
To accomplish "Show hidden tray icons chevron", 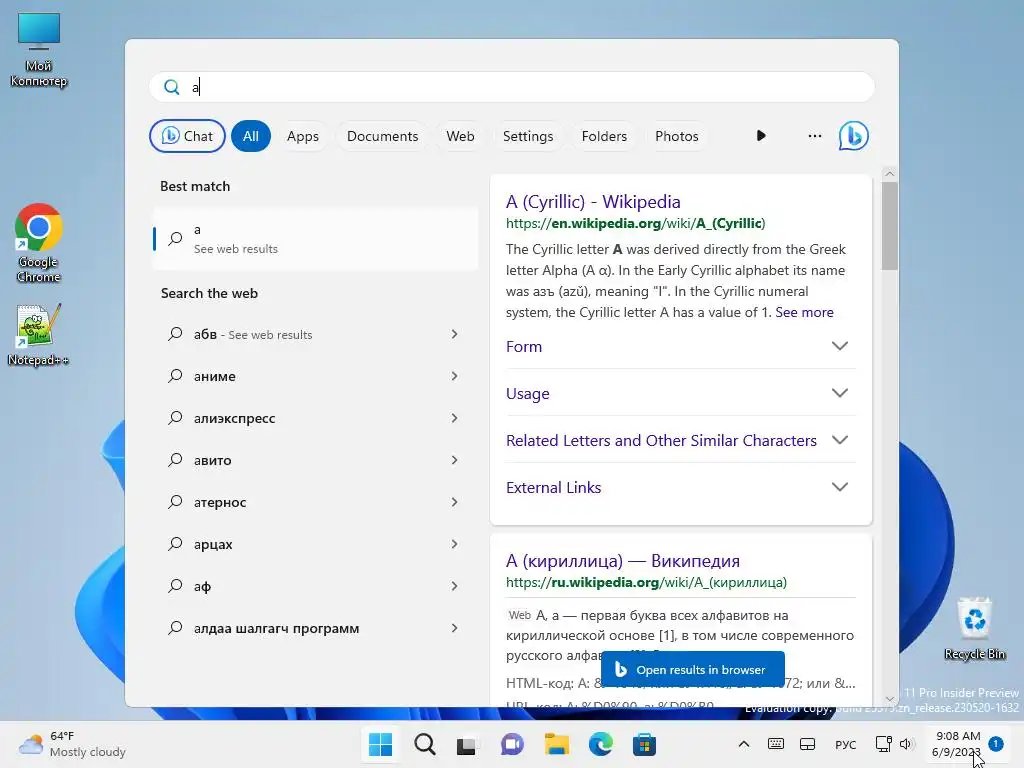I will (x=744, y=744).
